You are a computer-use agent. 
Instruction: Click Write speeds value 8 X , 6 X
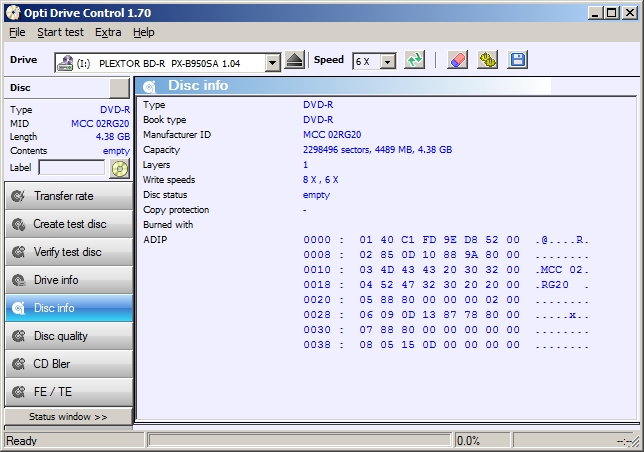(x=320, y=180)
